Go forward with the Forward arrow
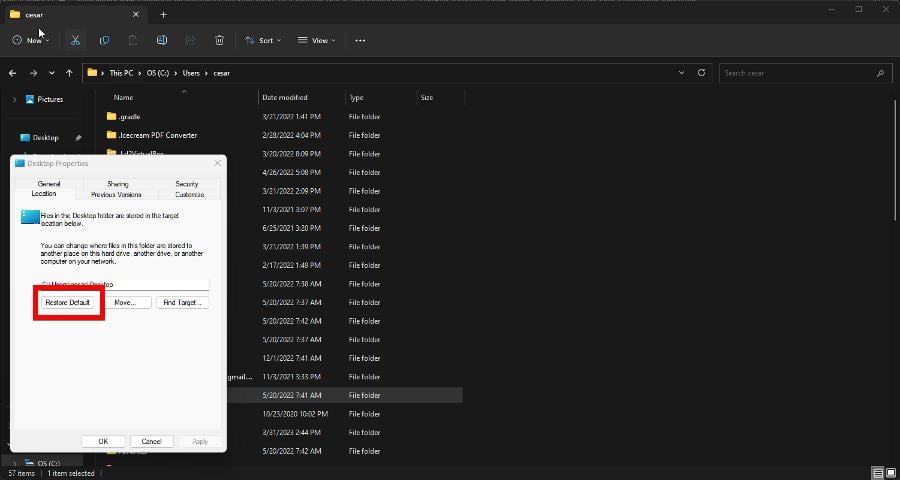Screen dimensions: 900x480 click(x=33, y=73)
